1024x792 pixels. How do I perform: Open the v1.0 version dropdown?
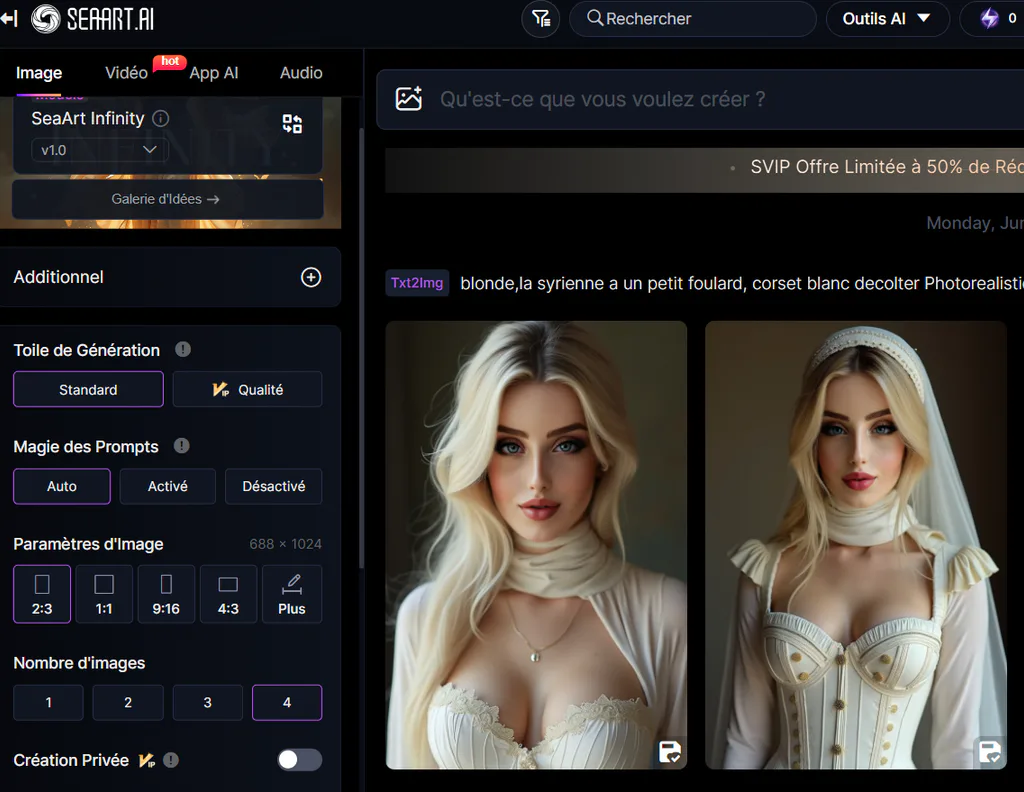pyautogui.click(x=99, y=150)
